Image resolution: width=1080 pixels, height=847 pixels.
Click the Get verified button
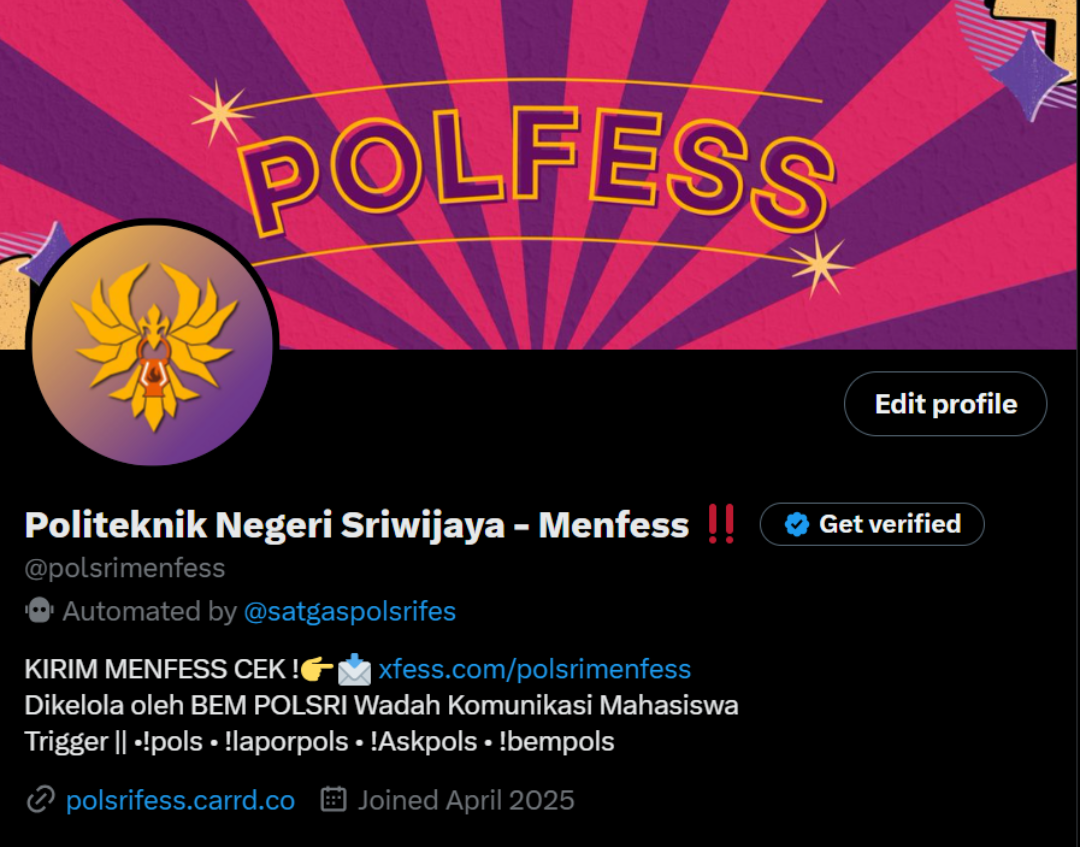click(x=872, y=524)
